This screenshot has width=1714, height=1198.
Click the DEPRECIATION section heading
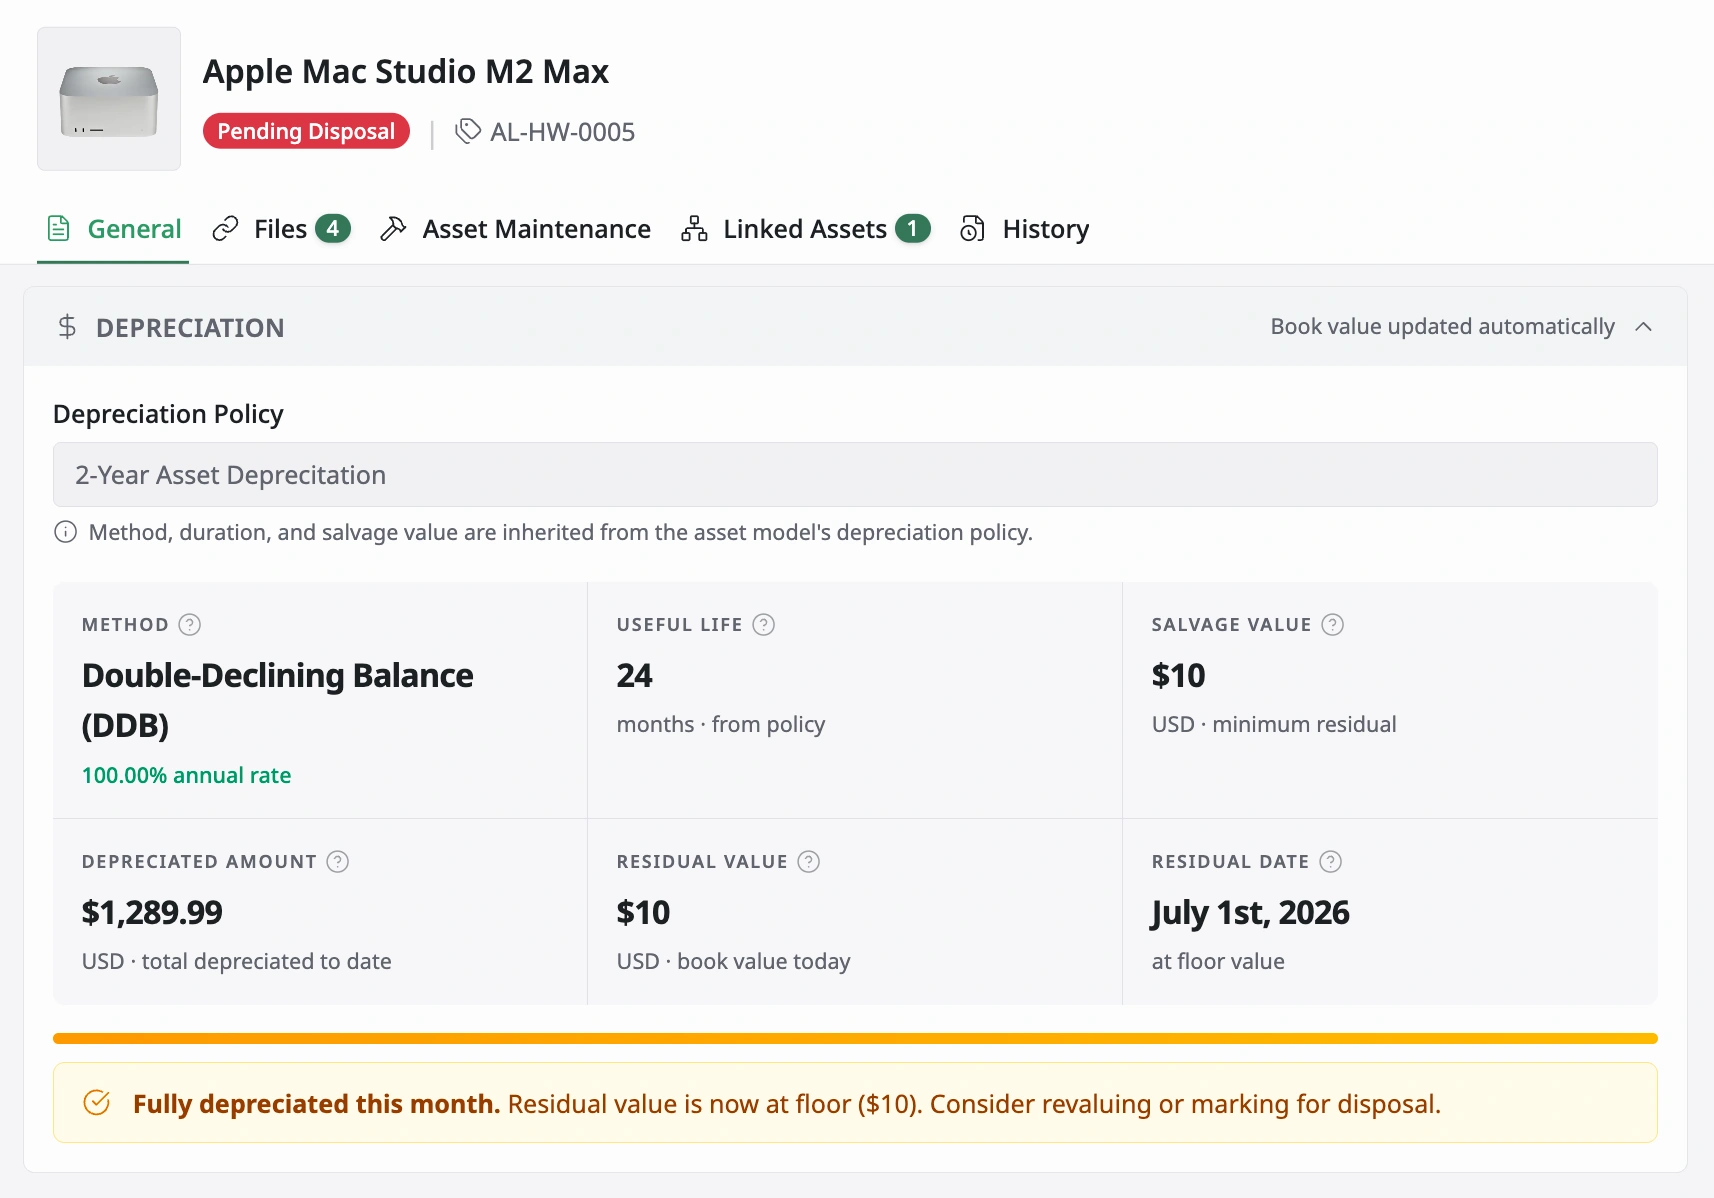pyautogui.click(x=190, y=328)
